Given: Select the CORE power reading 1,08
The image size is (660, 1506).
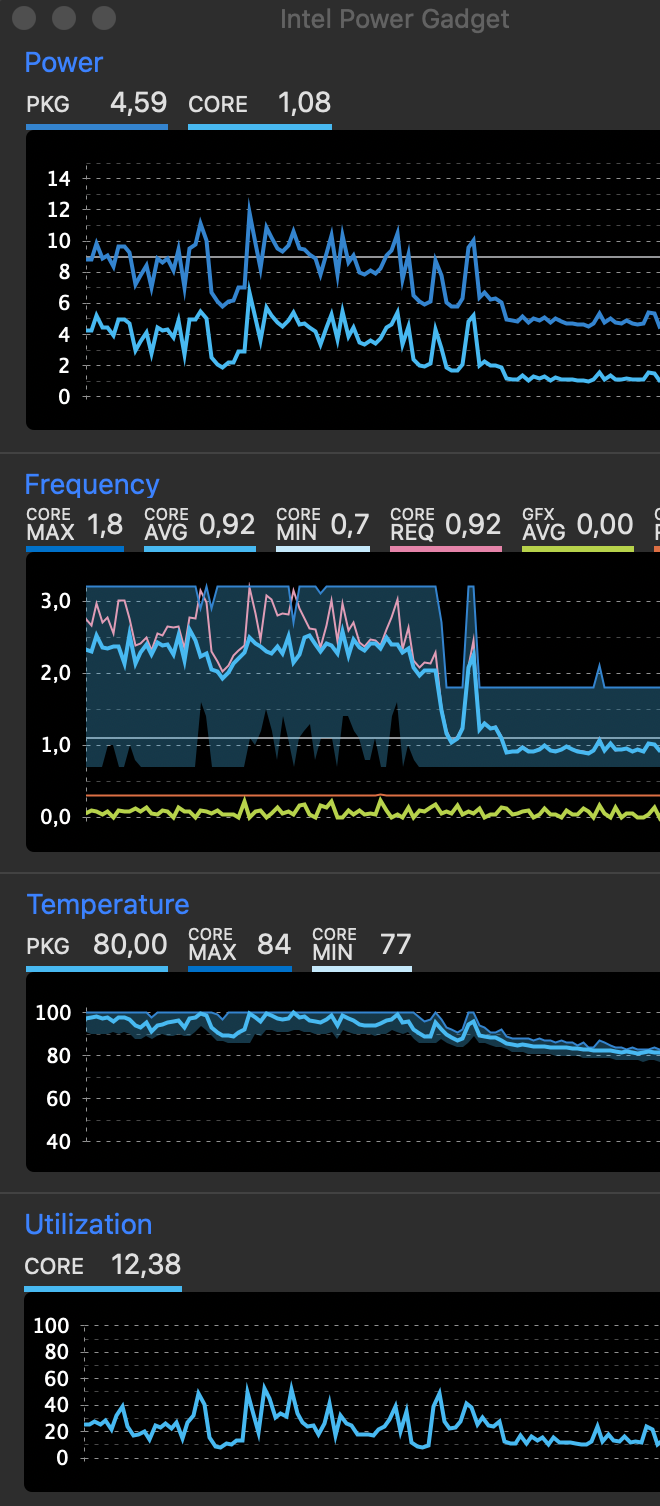Looking at the screenshot, I should (303, 103).
